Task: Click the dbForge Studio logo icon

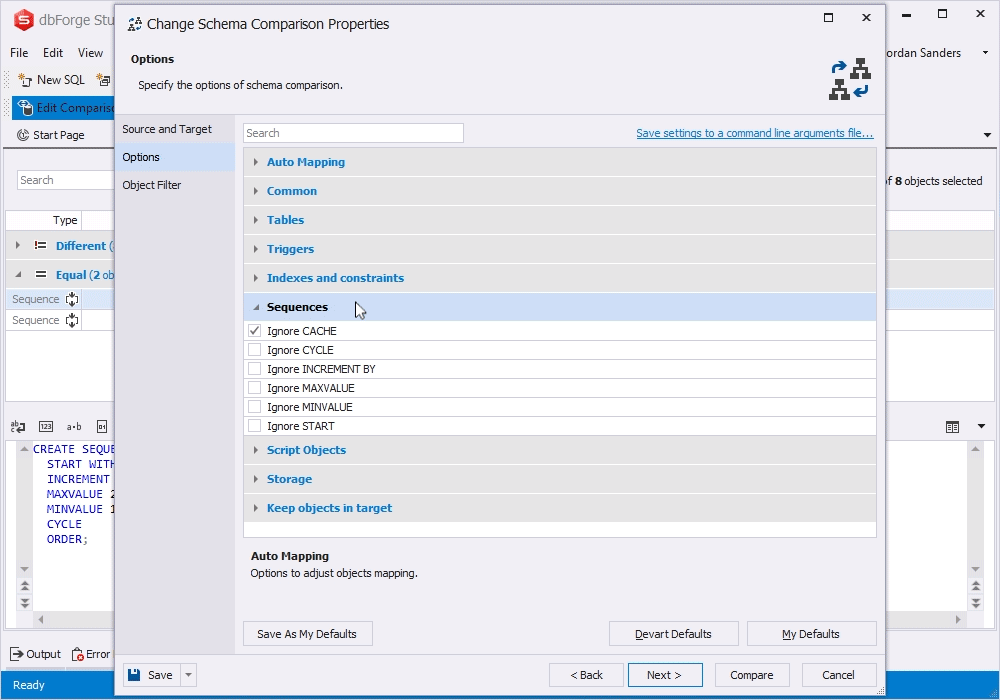Action: point(24,20)
